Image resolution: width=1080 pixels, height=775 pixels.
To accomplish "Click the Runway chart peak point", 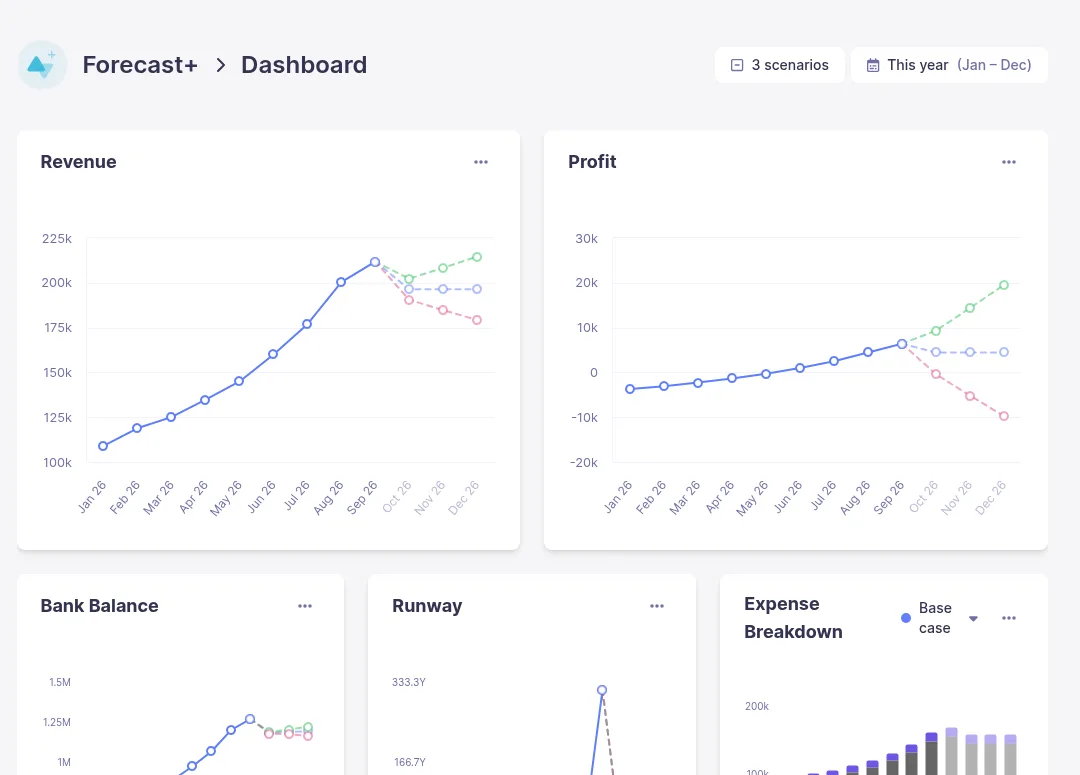I will tap(602, 690).
